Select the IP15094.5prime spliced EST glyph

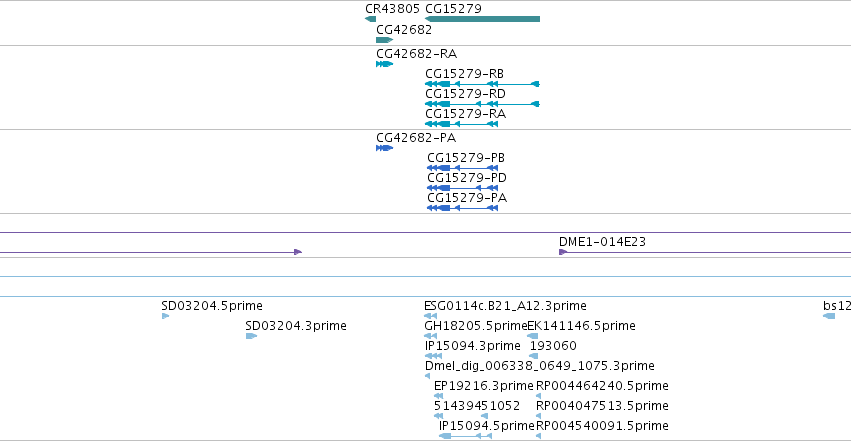(466, 437)
